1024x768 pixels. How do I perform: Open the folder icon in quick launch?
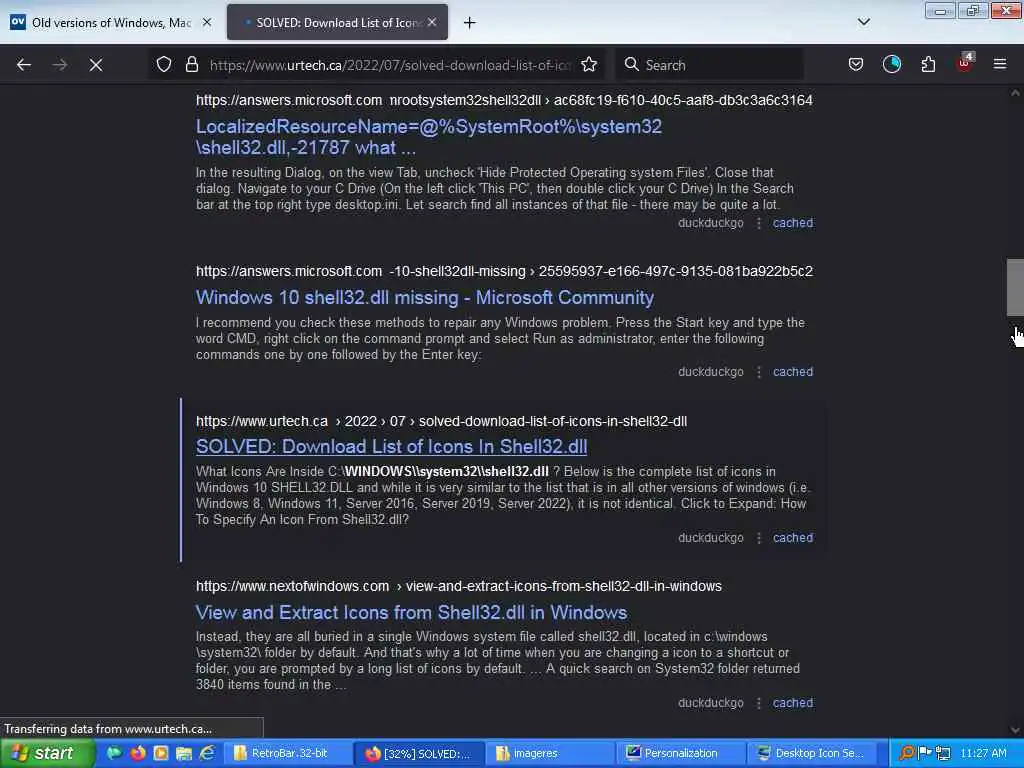(184, 753)
